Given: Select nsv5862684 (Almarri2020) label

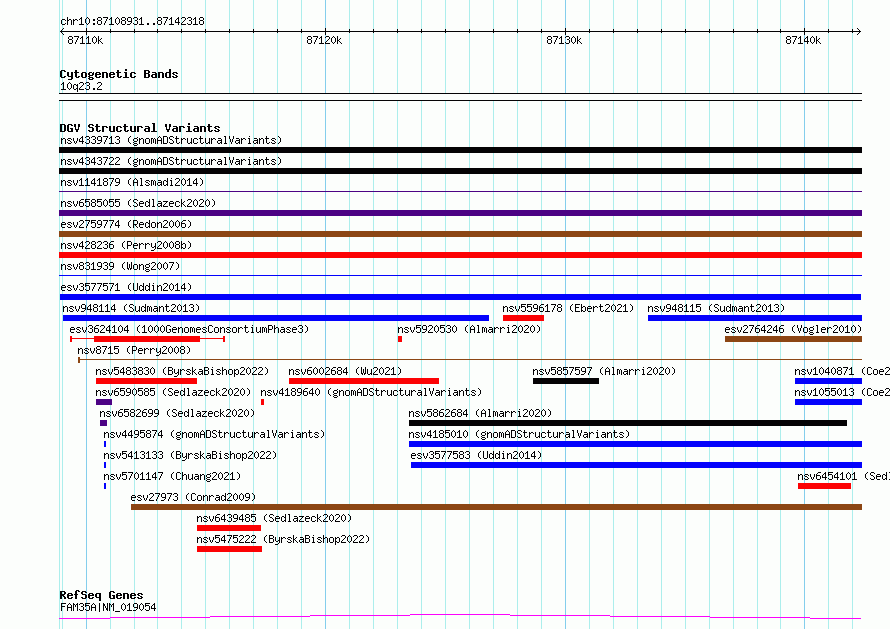Looking at the screenshot, I should coord(480,413).
